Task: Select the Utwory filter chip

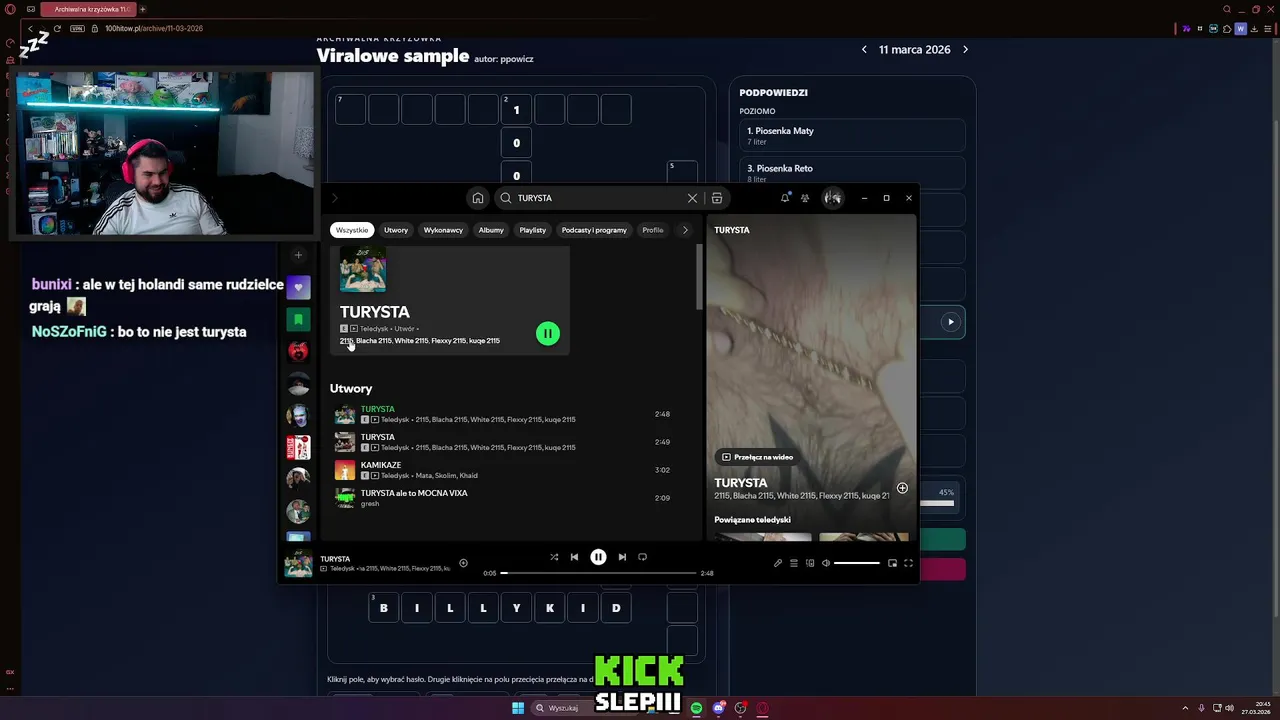Action: (396, 230)
